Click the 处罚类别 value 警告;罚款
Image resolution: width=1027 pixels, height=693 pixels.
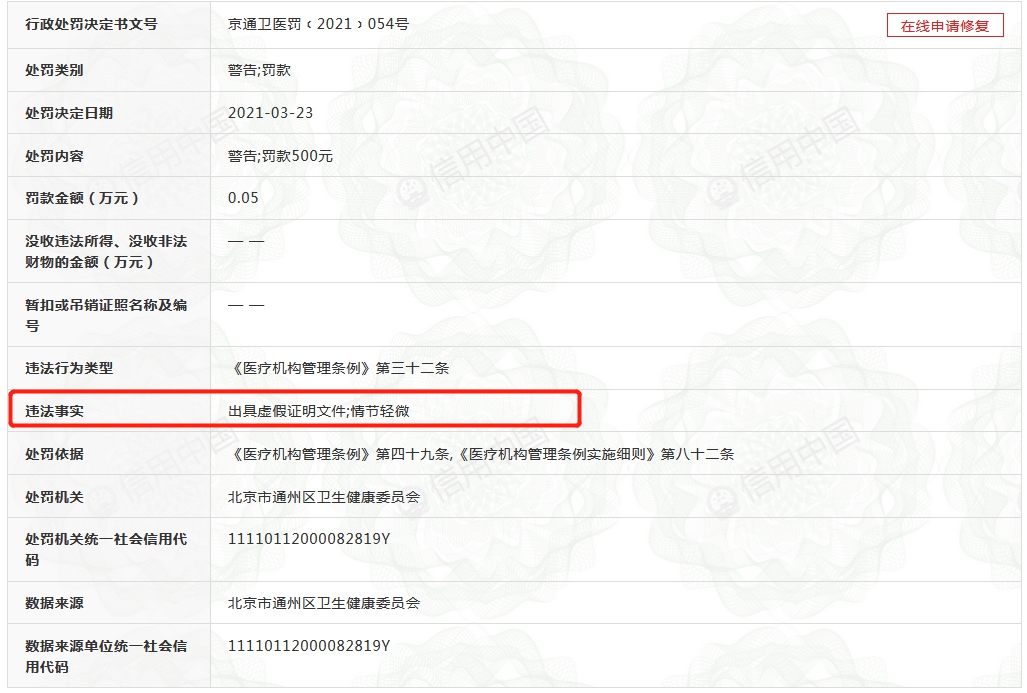coord(259,70)
